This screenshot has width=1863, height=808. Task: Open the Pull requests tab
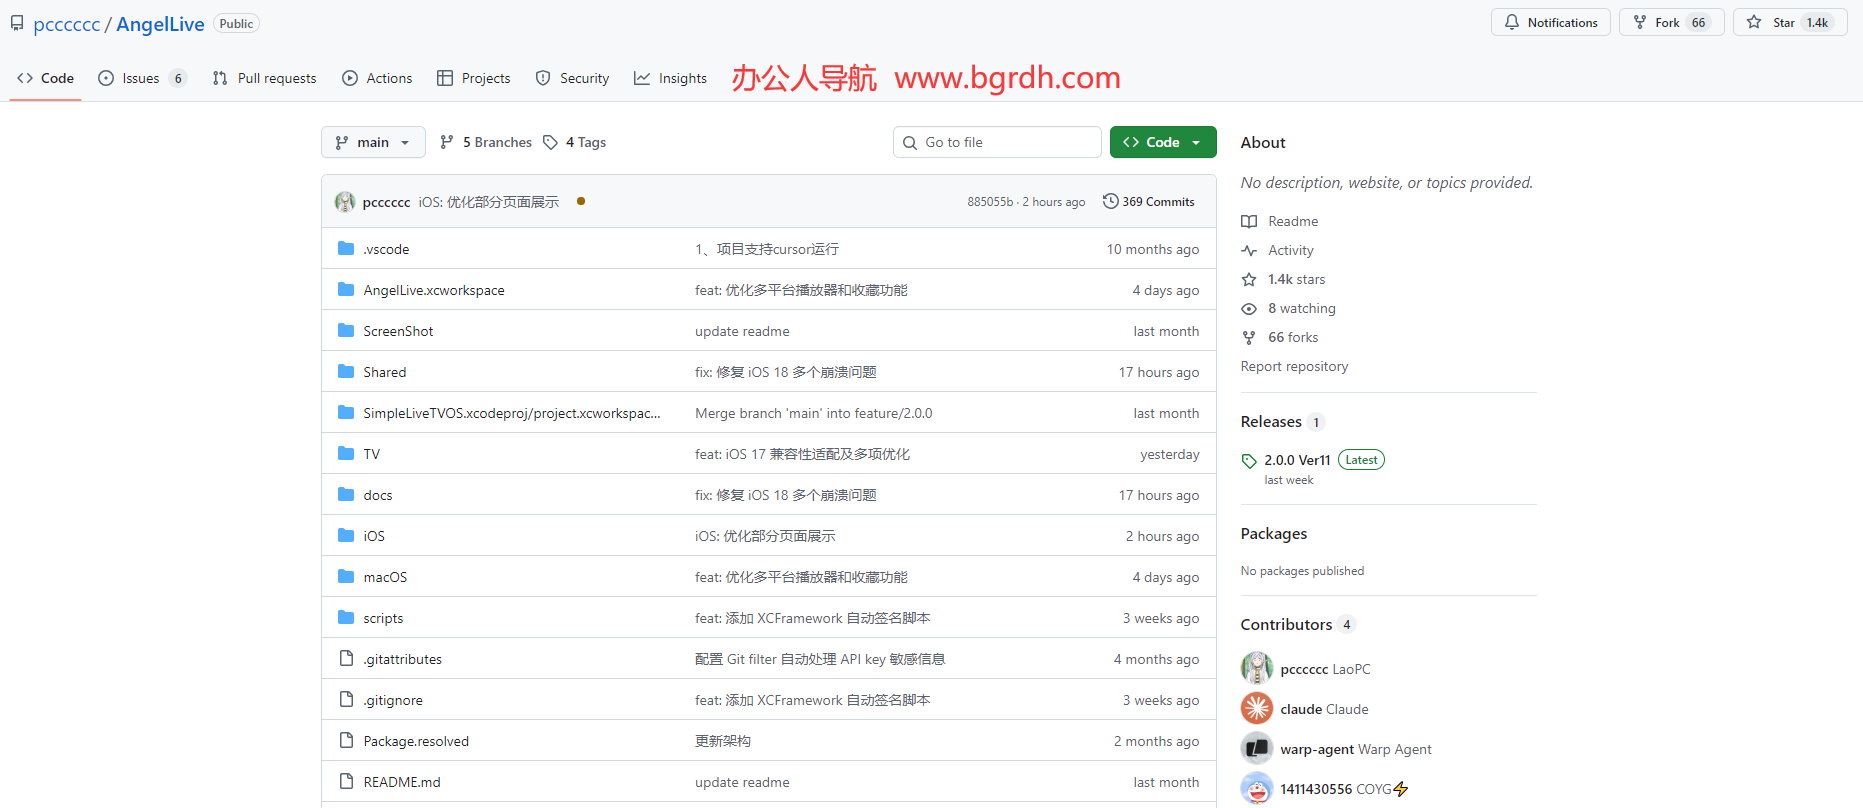point(265,78)
